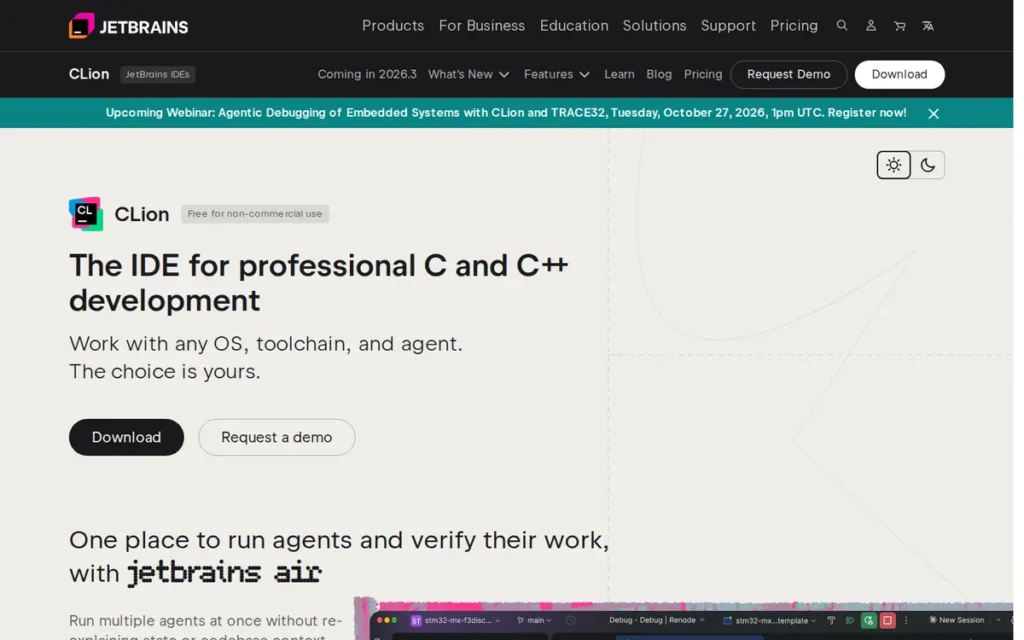Click the 'jetbrains air' pixel-font text
1024x640 pixels.
224,573
